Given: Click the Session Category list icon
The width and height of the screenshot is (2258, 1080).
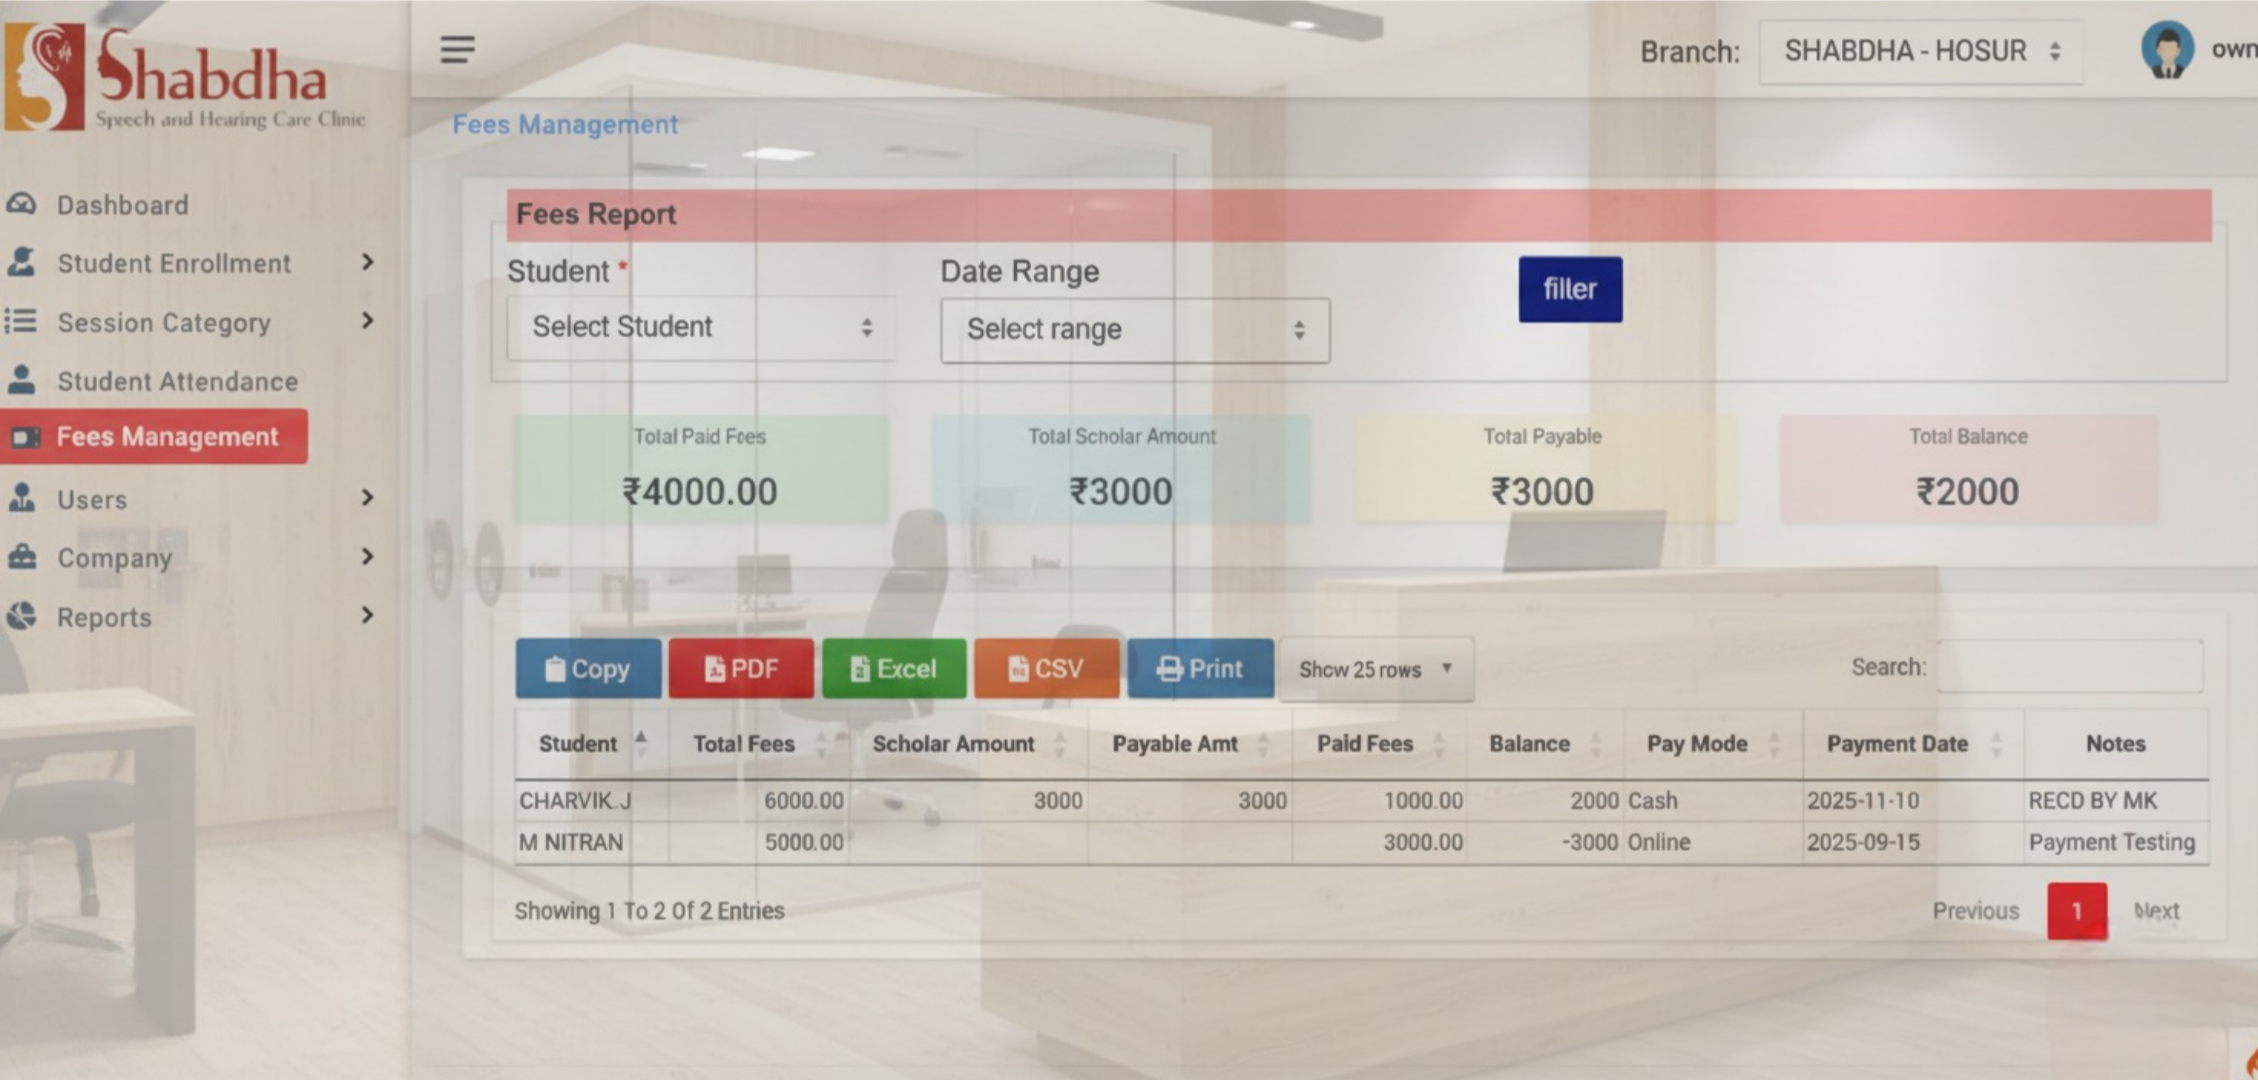Looking at the screenshot, I should [22, 322].
